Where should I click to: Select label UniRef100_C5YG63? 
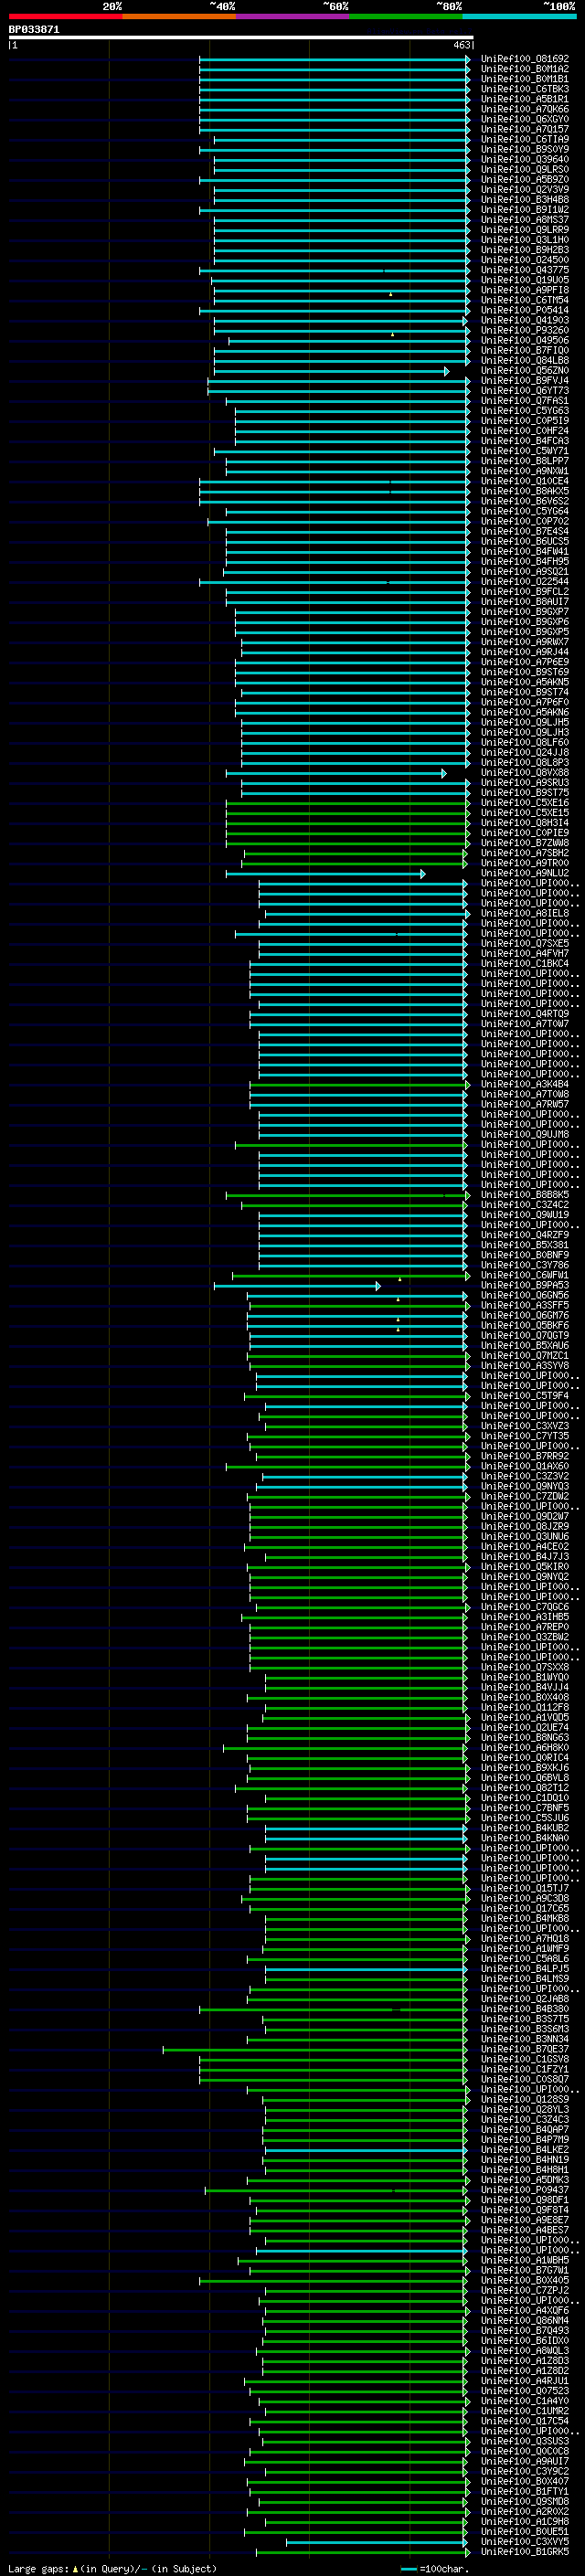(525, 411)
